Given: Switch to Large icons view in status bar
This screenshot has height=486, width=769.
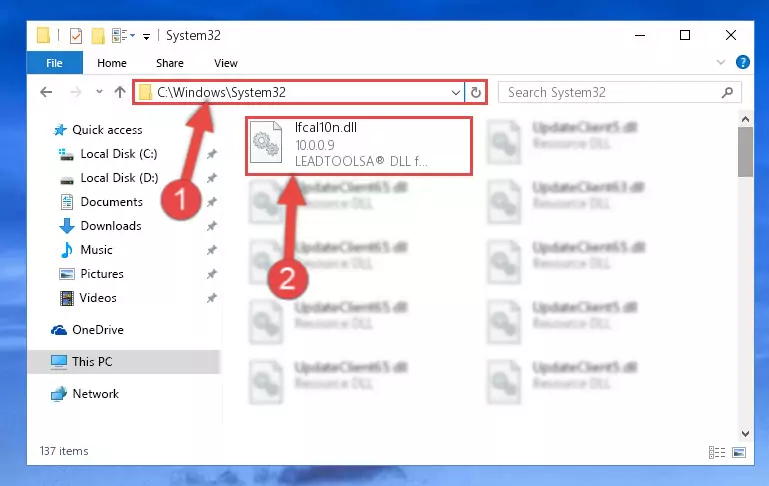Looking at the screenshot, I should coord(739,452).
